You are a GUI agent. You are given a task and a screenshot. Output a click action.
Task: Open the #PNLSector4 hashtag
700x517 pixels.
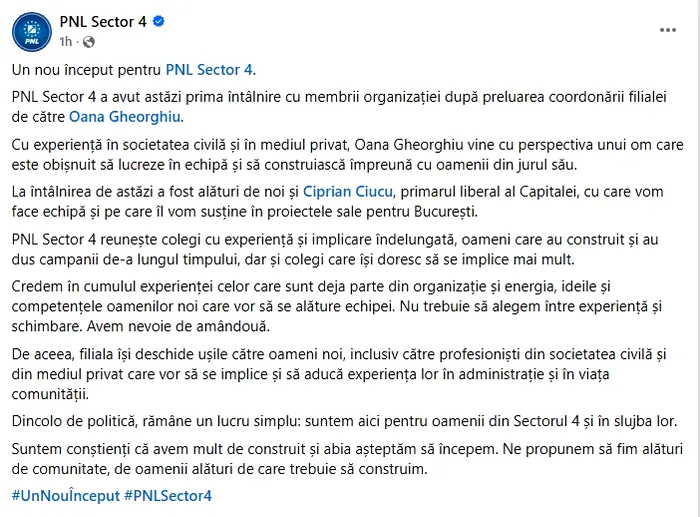(168, 496)
